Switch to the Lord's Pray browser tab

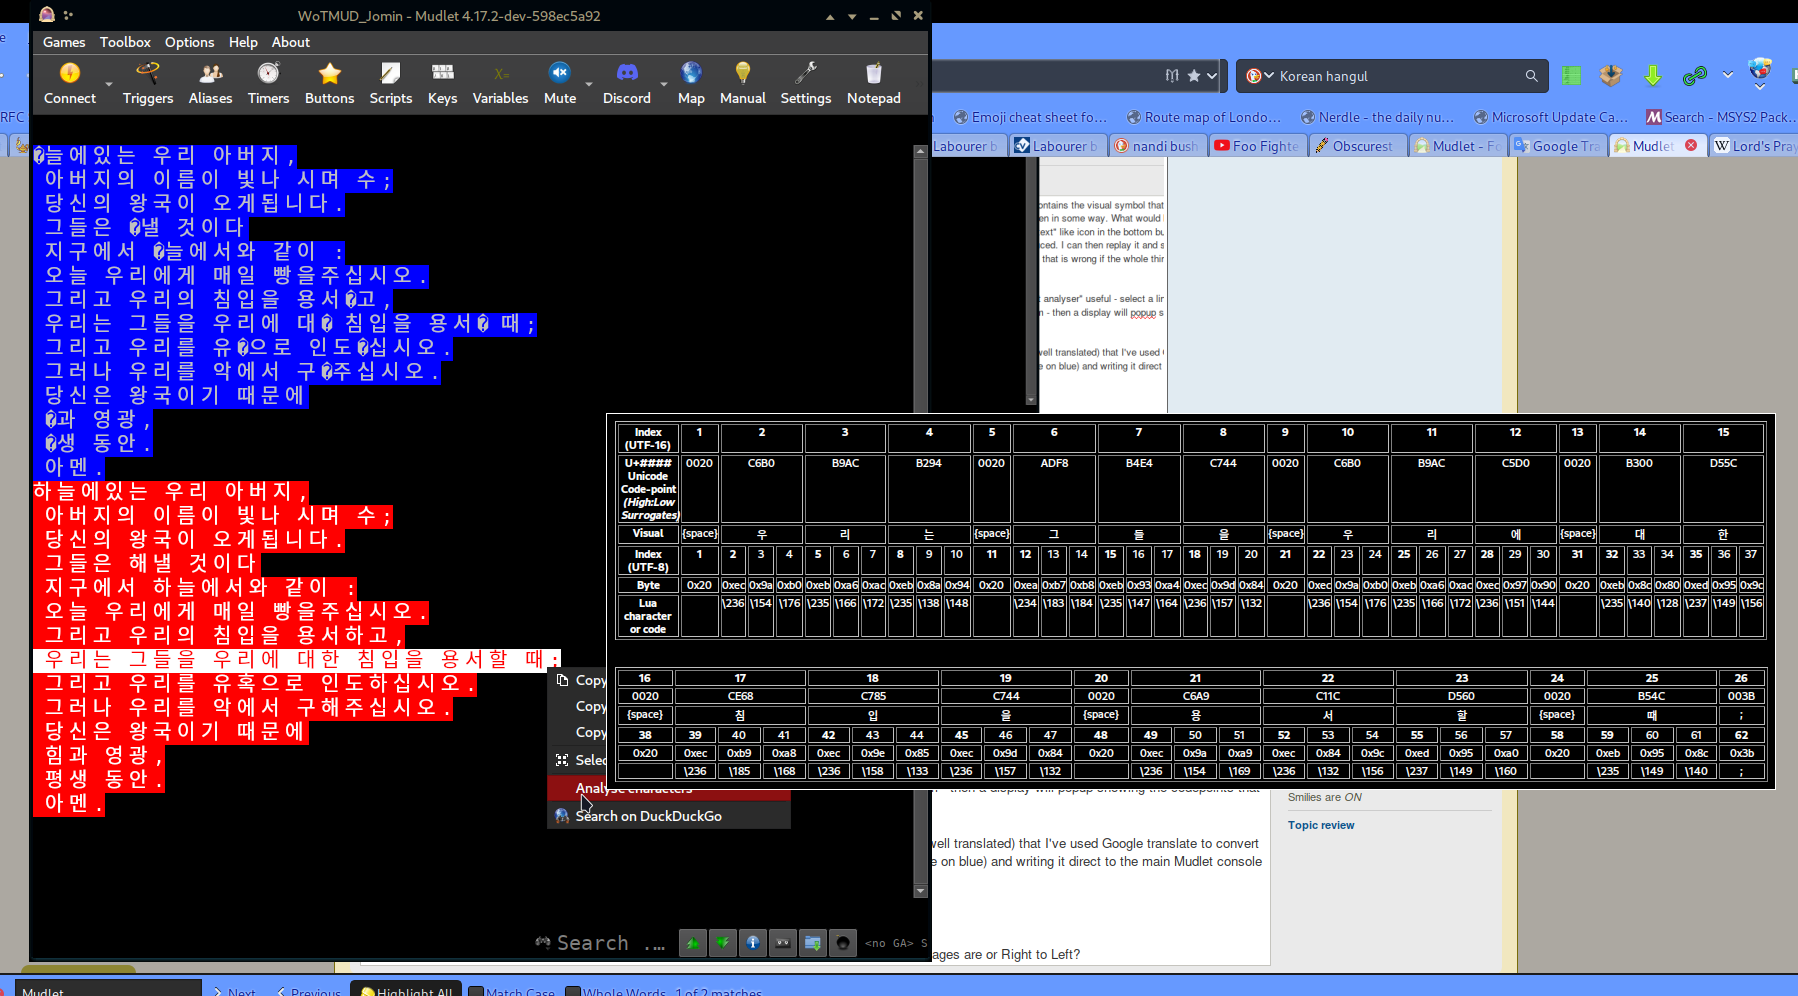(1754, 146)
